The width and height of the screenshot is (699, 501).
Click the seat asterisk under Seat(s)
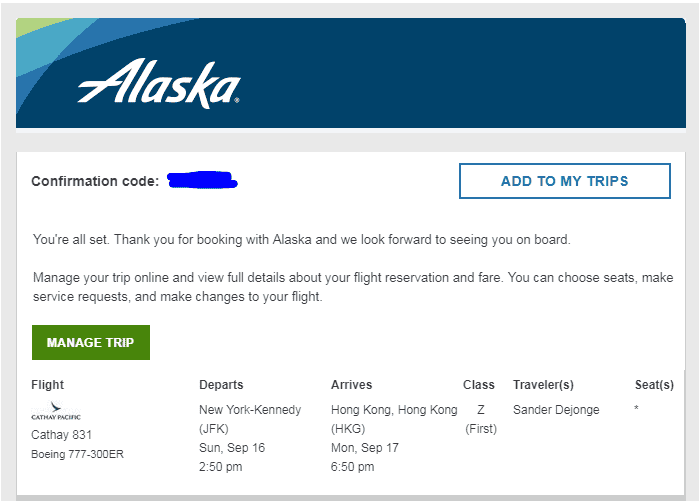pos(637,410)
